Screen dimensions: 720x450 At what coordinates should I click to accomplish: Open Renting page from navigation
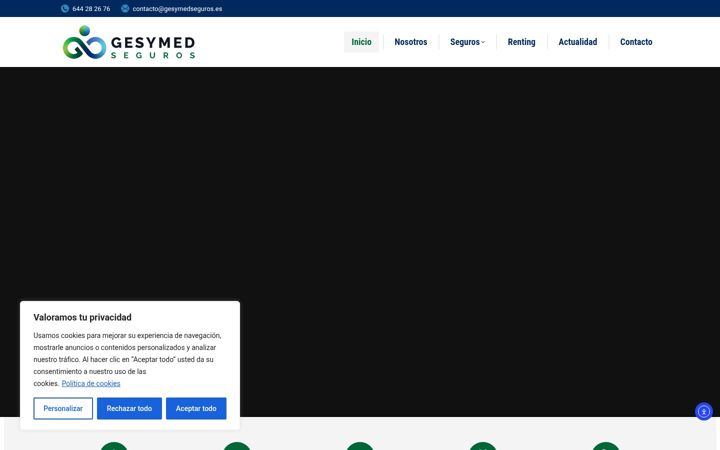coord(521,42)
